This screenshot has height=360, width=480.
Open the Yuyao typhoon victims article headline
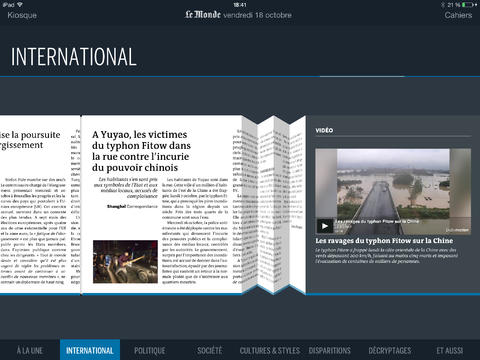(x=141, y=151)
